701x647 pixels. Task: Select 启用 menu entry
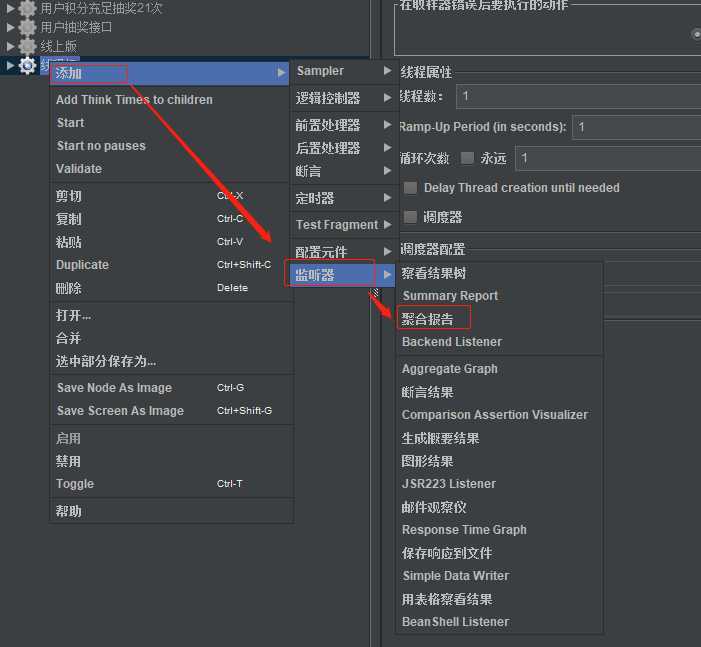click(x=170, y=439)
